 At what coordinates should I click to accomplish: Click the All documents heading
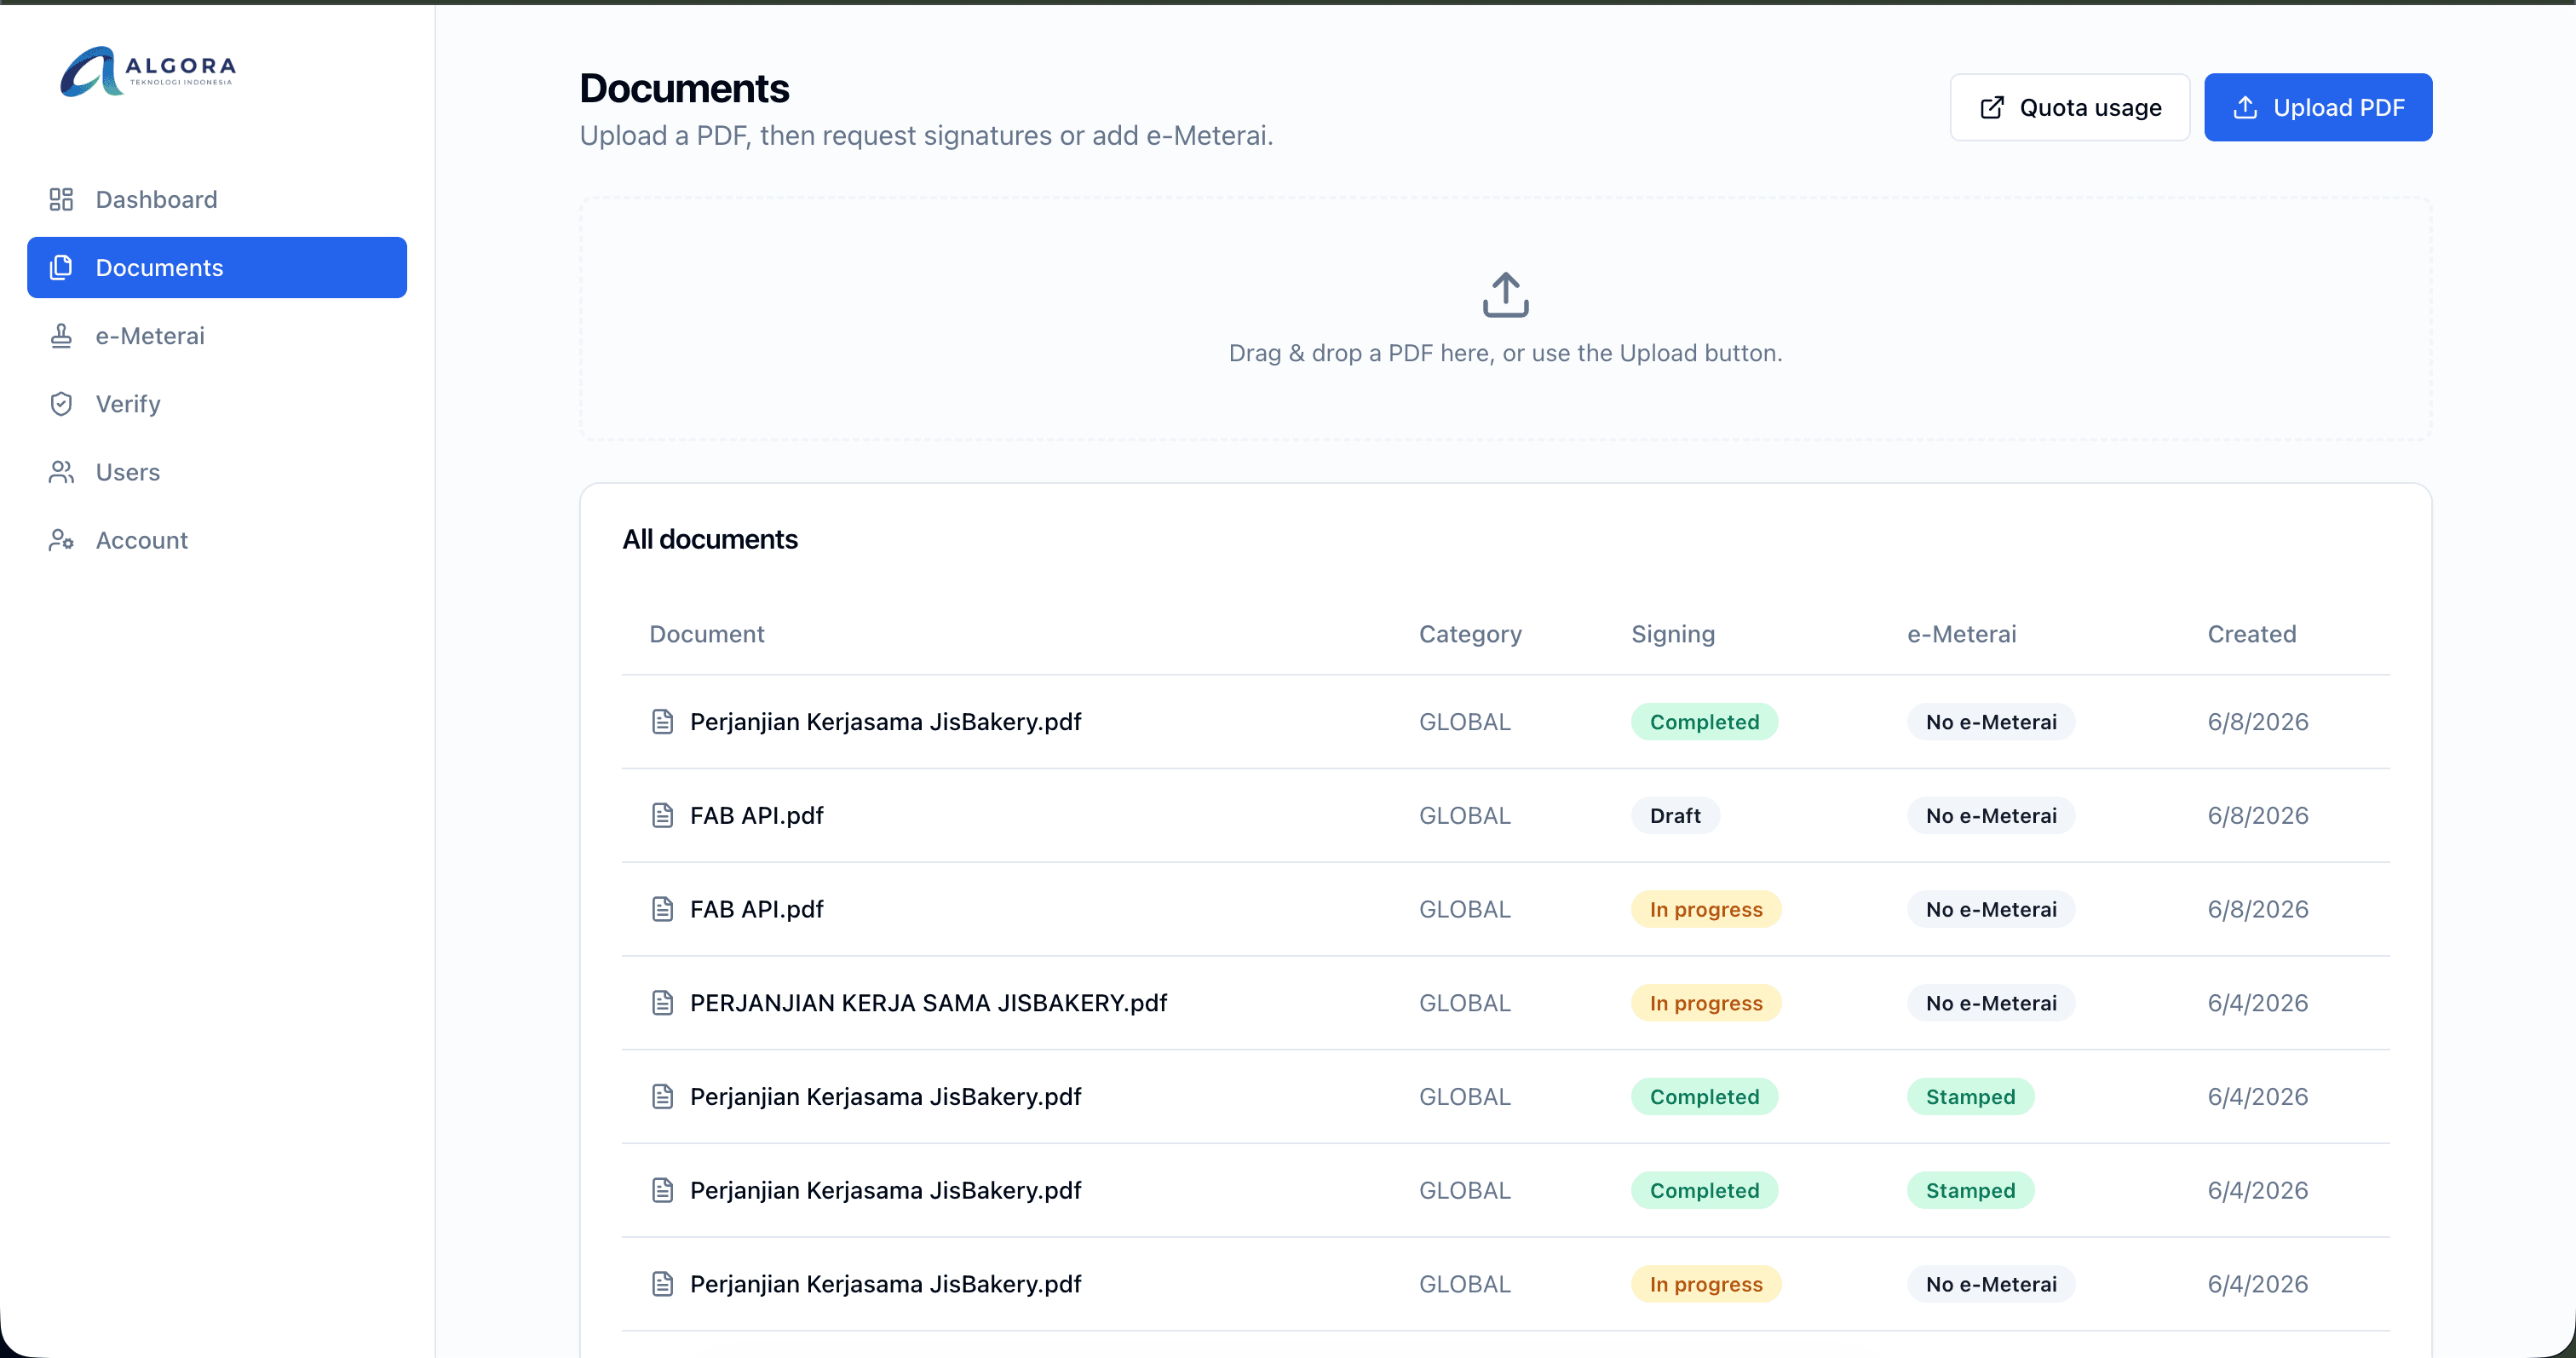coord(710,539)
